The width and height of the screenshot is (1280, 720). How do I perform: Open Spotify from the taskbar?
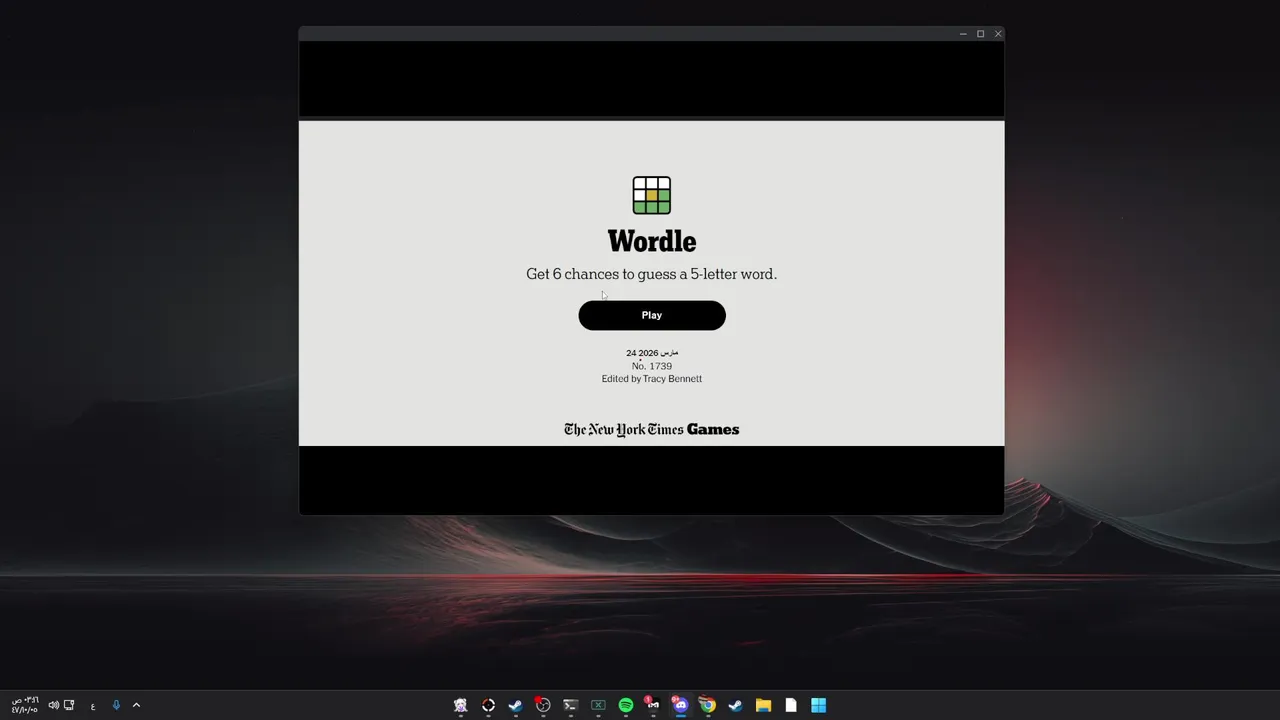[x=626, y=705]
